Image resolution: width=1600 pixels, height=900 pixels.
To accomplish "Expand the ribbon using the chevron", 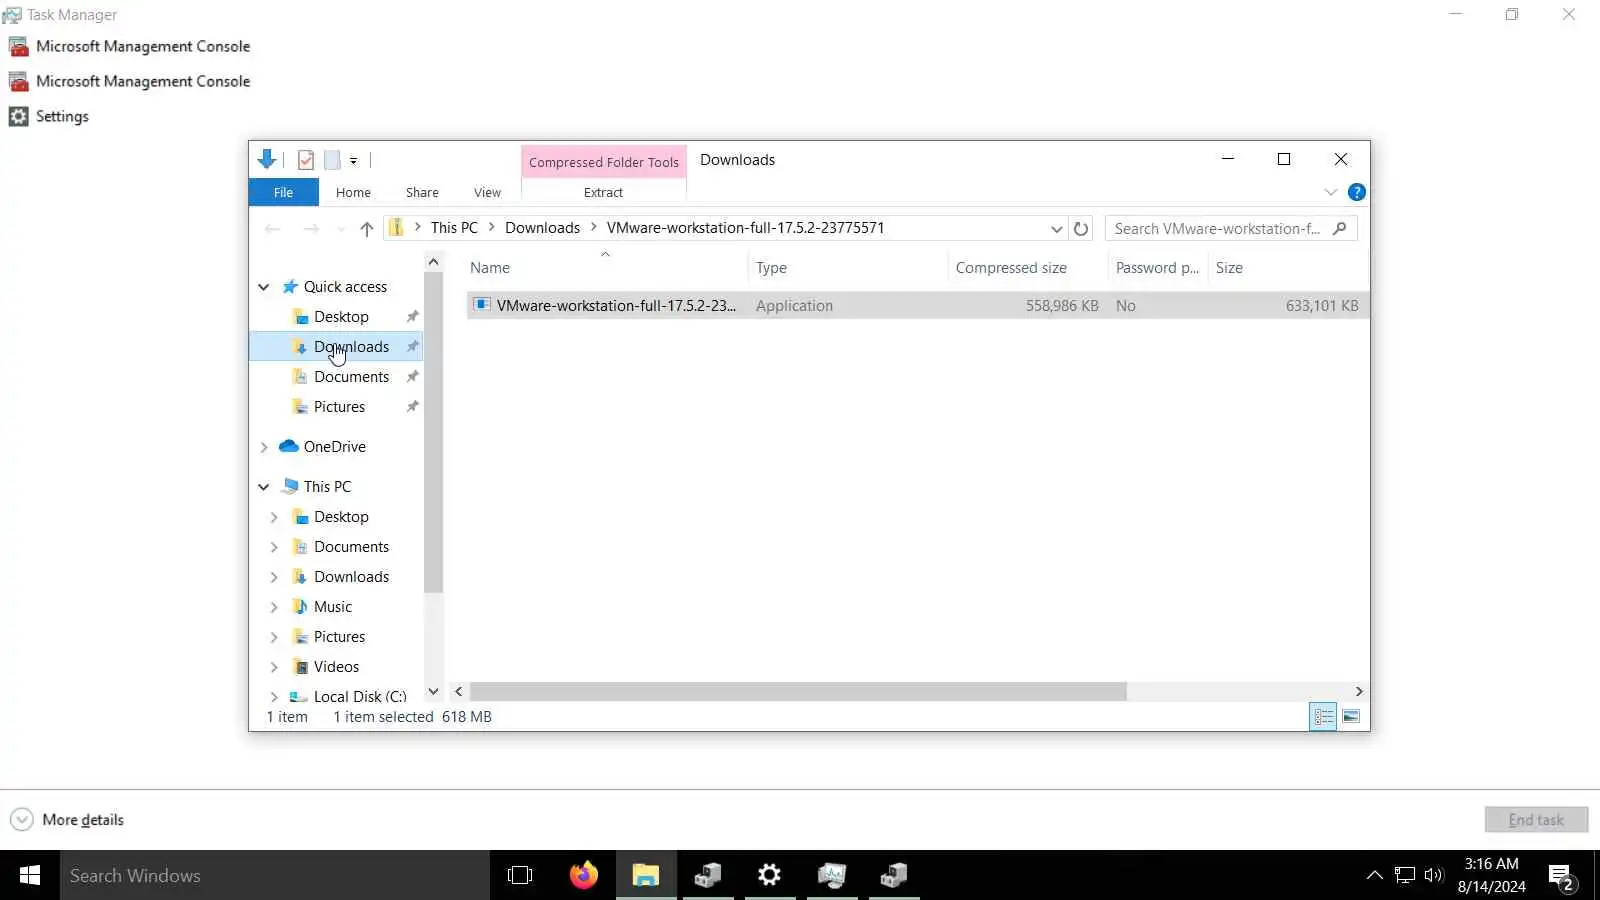I will pyautogui.click(x=1331, y=192).
